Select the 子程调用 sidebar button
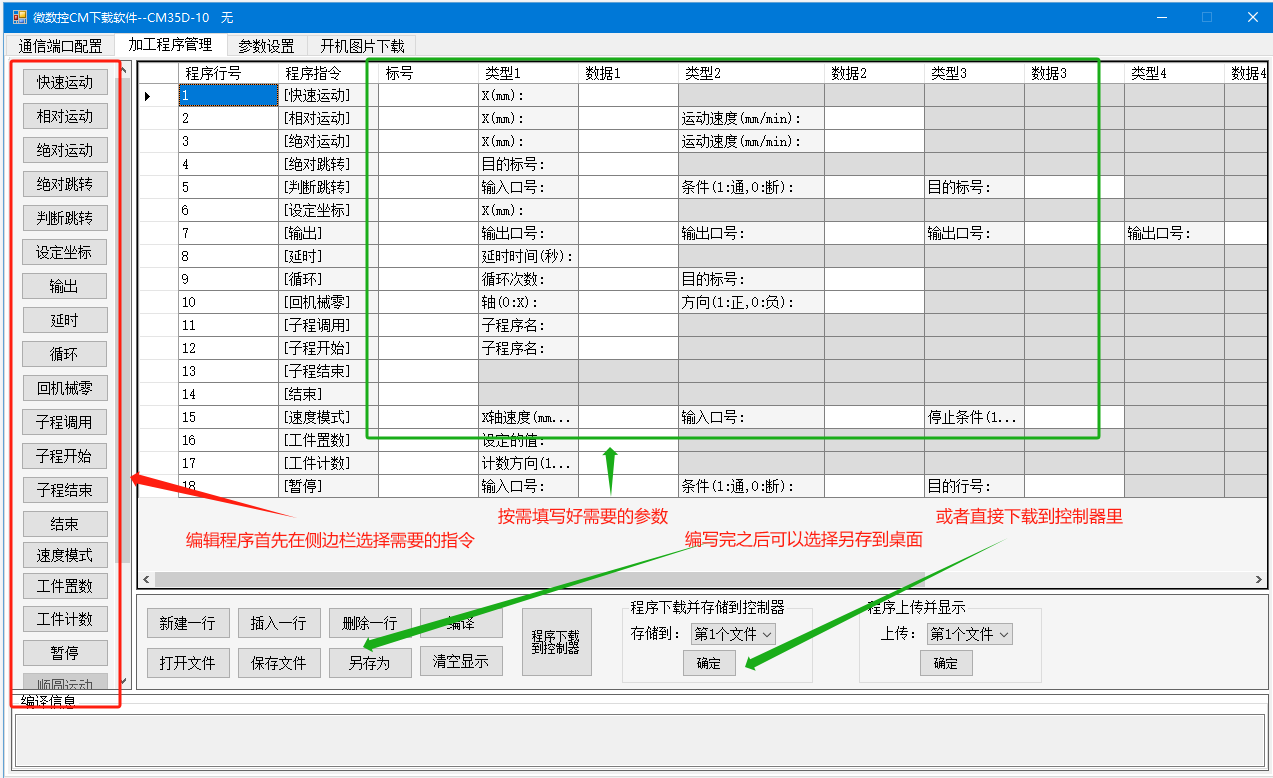 (x=65, y=422)
